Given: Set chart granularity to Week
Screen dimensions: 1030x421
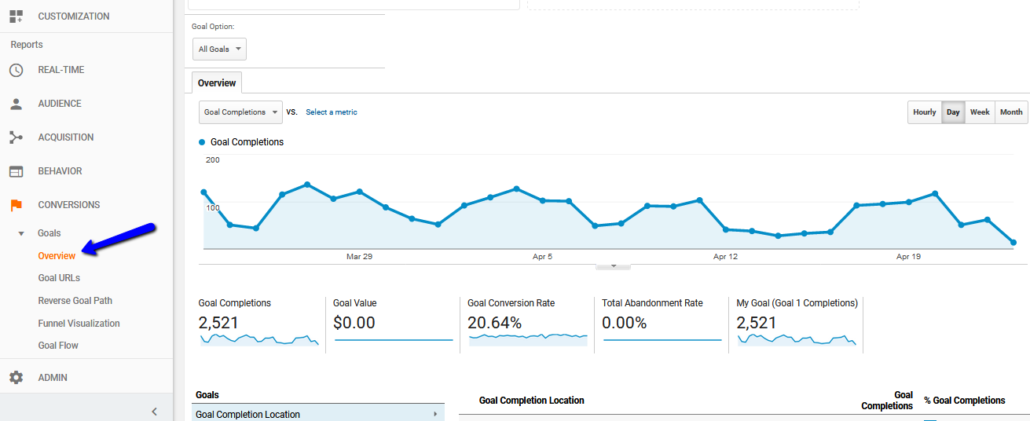Looking at the screenshot, I should pos(979,112).
